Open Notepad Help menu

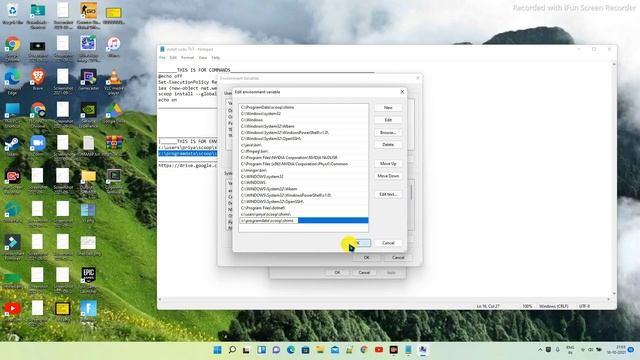click(216, 58)
